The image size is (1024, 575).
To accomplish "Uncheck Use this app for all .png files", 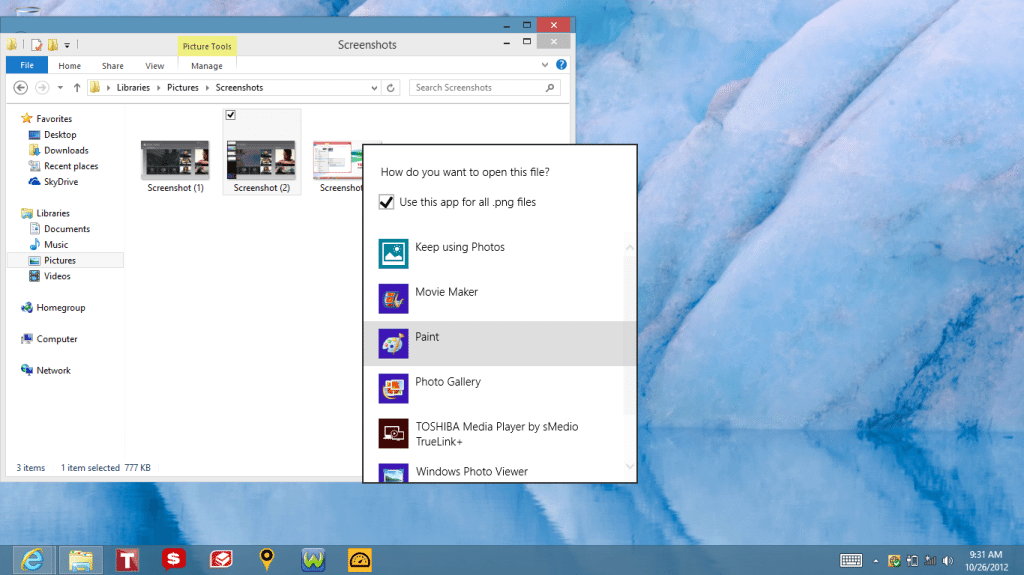I will [387, 202].
